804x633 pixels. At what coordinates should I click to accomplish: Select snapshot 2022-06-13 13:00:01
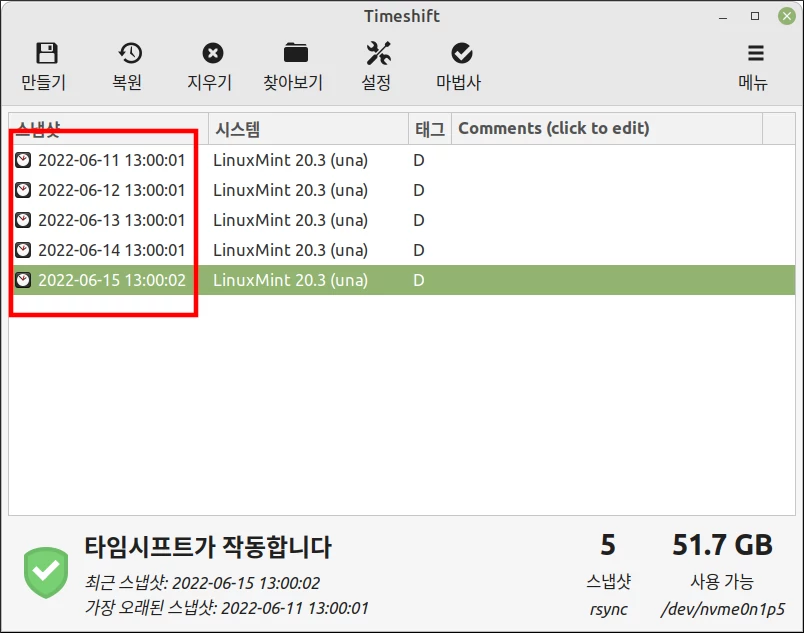point(112,220)
